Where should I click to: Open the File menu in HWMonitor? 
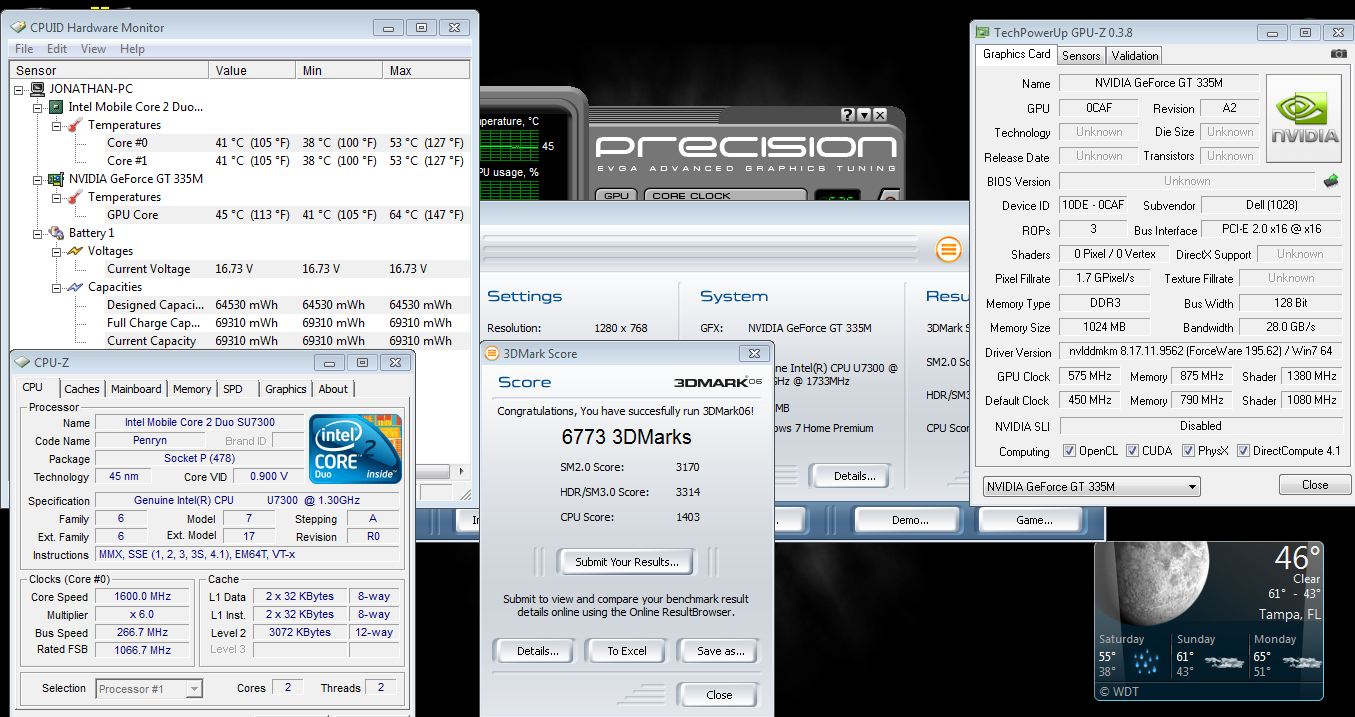24,48
